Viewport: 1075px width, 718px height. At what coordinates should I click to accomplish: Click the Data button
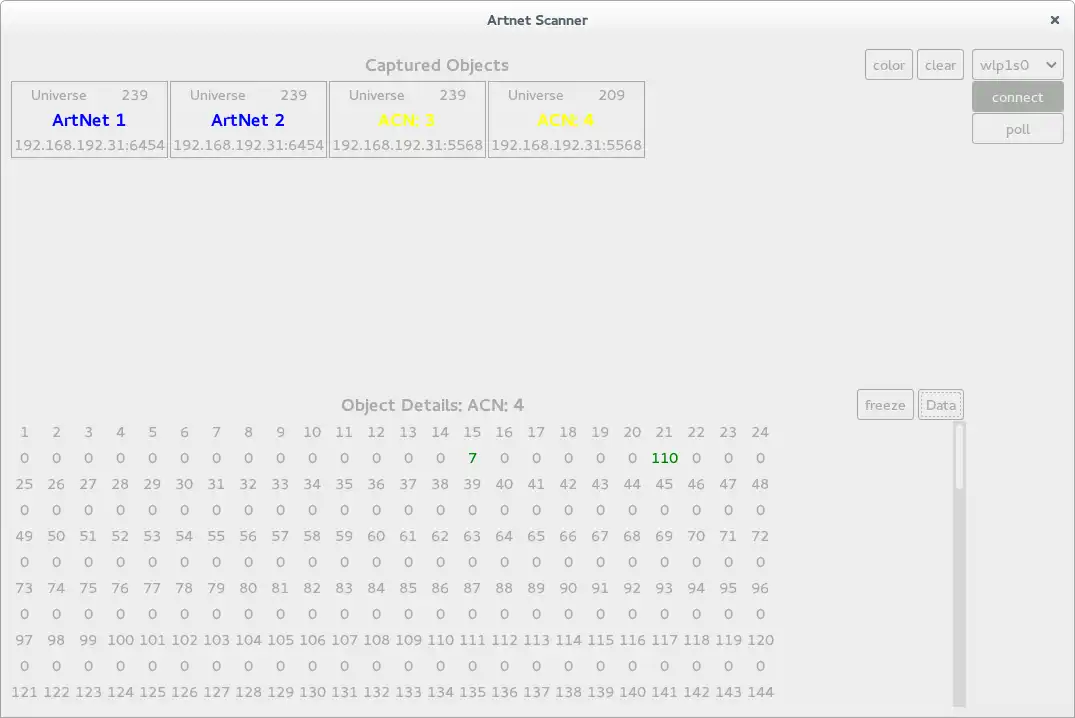tap(941, 405)
